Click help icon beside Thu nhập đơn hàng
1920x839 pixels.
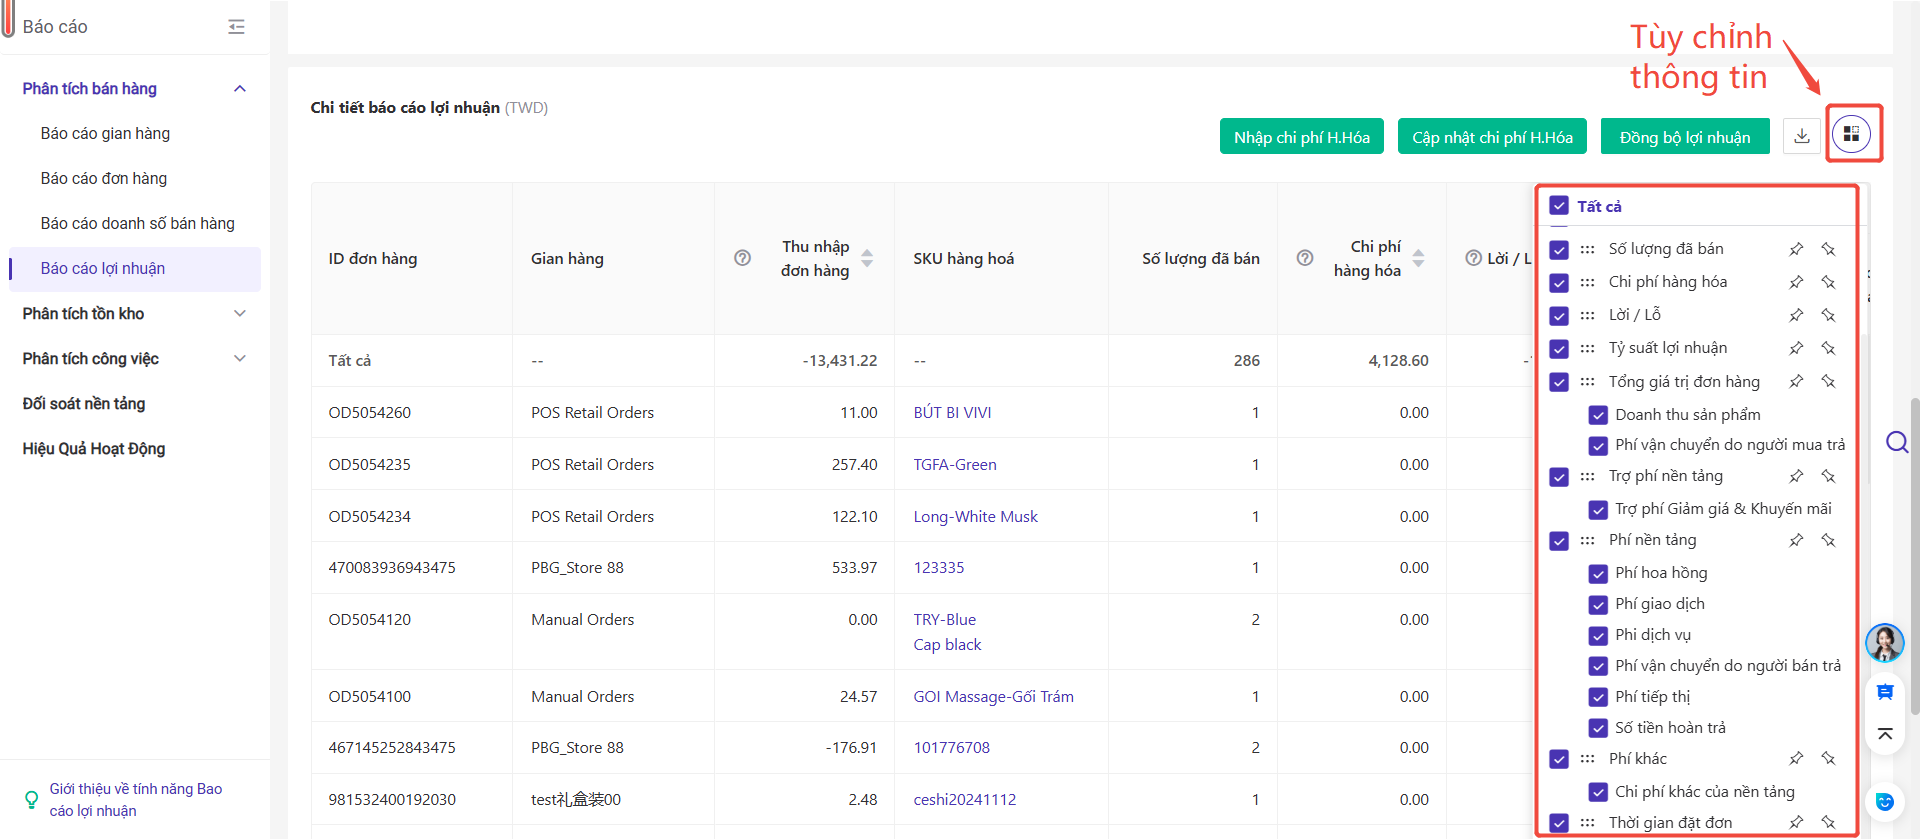pos(742,258)
